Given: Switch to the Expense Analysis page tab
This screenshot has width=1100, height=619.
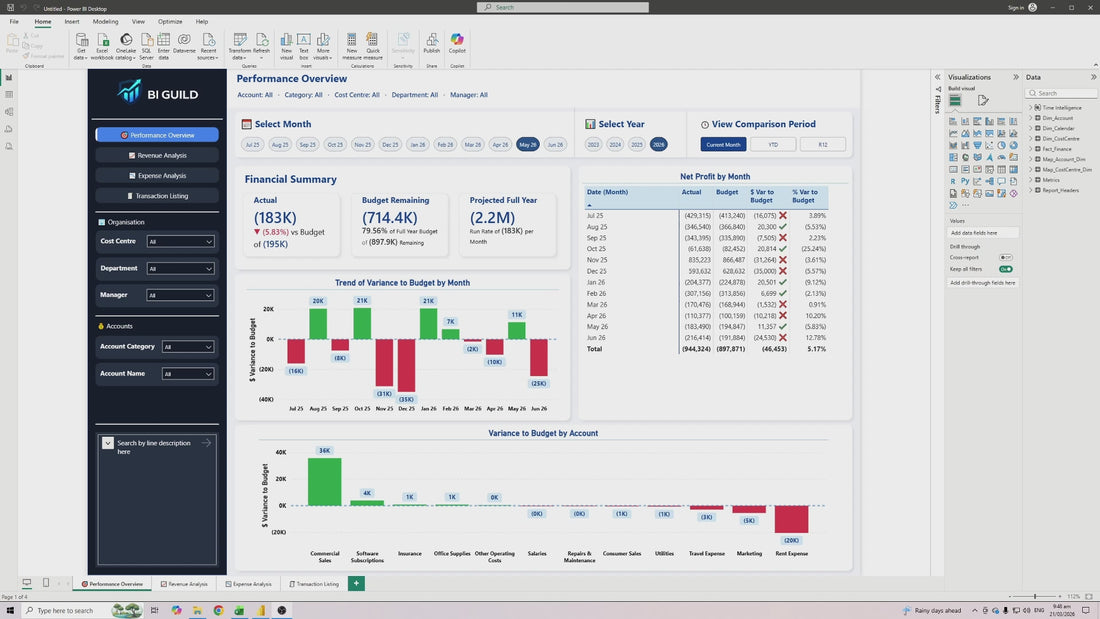Looking at the screenshot, I should pyautogui.click(x=249, y=584).
